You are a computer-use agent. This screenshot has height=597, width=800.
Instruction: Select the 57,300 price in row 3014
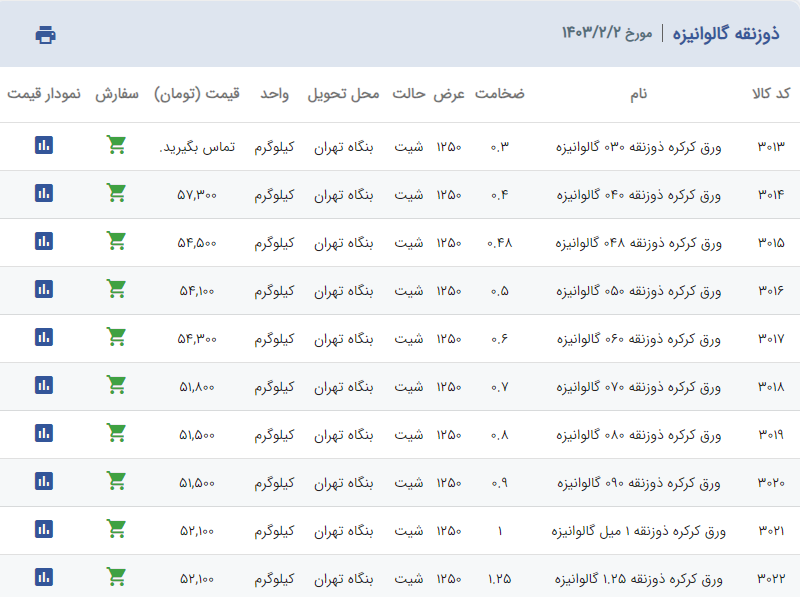tap(197, 195)
